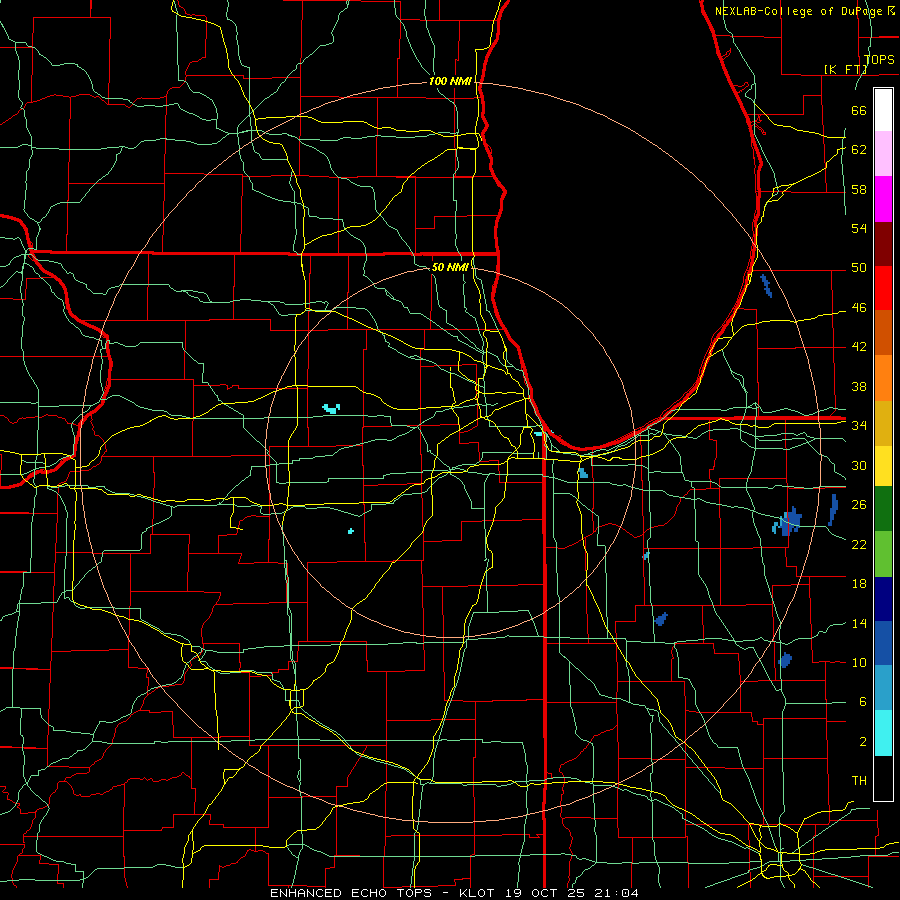Select the dark maroon legend swatch
Screen dimensions: 900x900
tap(883, 244)
